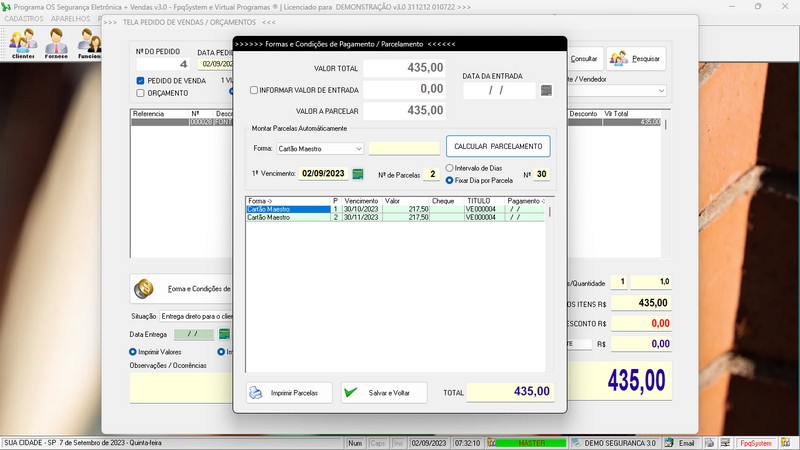Click calendar icon beside Data Entrega field
The width and height of the screenshot is (800, 450).
click(225, 334)
